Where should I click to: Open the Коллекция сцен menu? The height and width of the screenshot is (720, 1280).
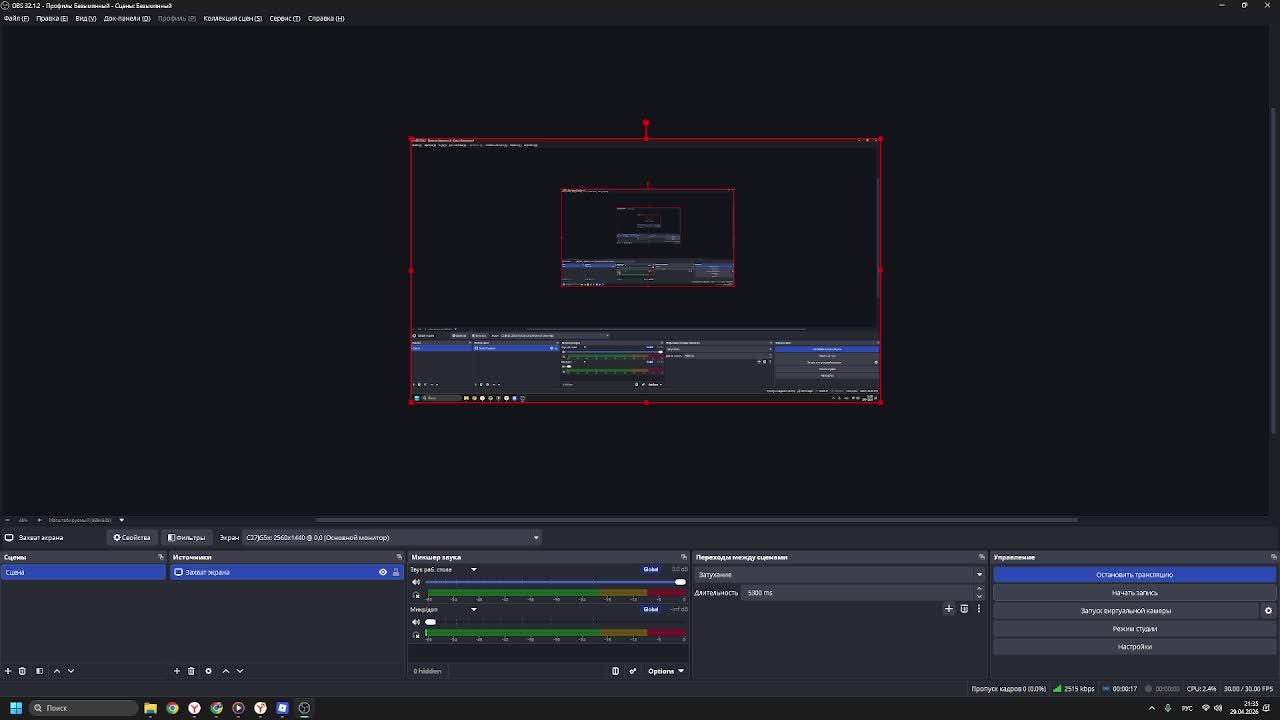[x=232, y=18]
